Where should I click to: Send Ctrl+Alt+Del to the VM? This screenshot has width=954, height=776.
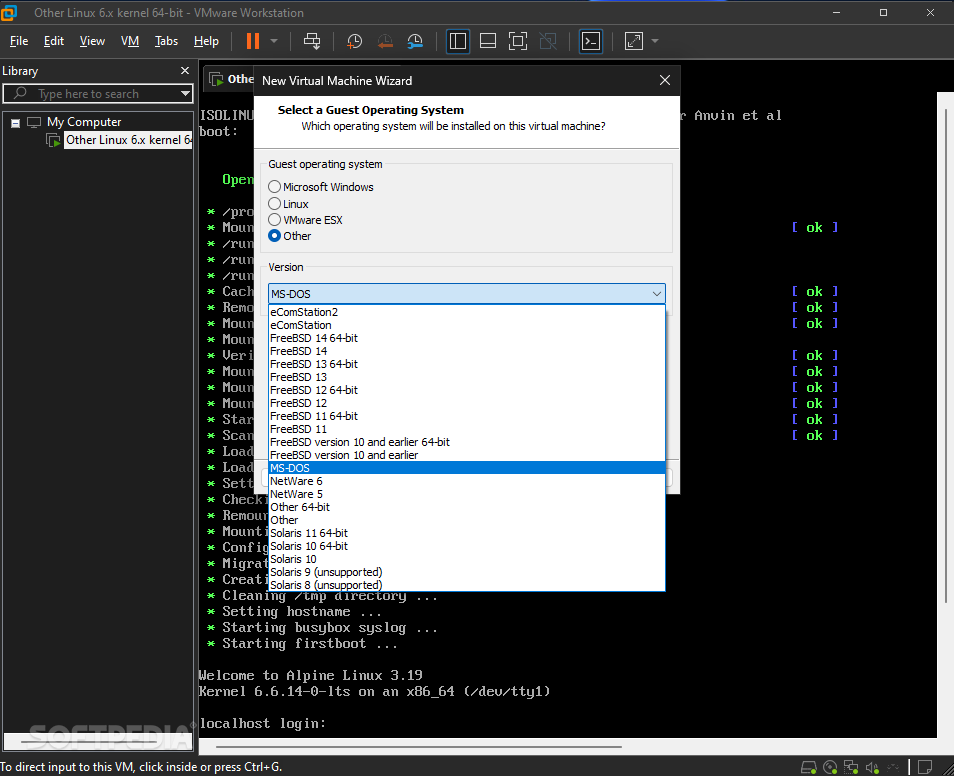click(312, 41)
